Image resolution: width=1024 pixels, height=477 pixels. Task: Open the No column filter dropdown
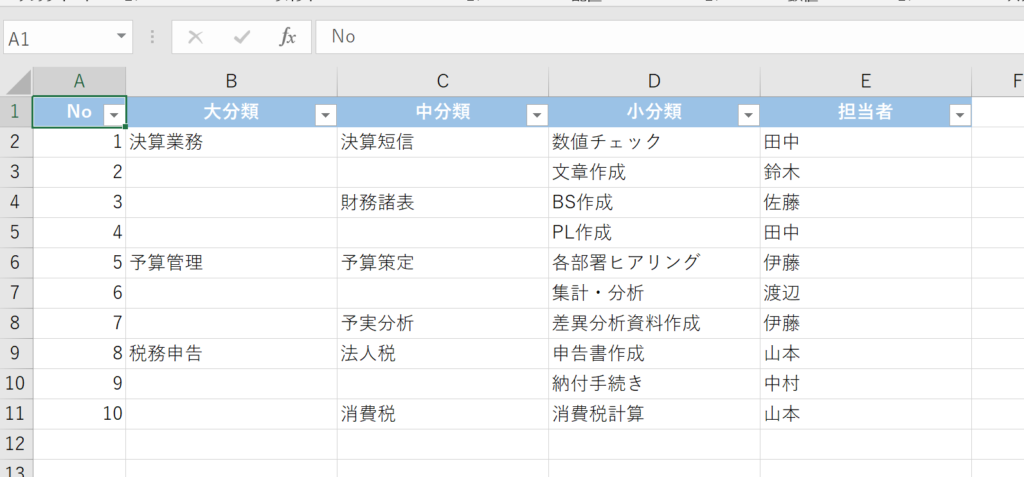click(x=113, y=115)
